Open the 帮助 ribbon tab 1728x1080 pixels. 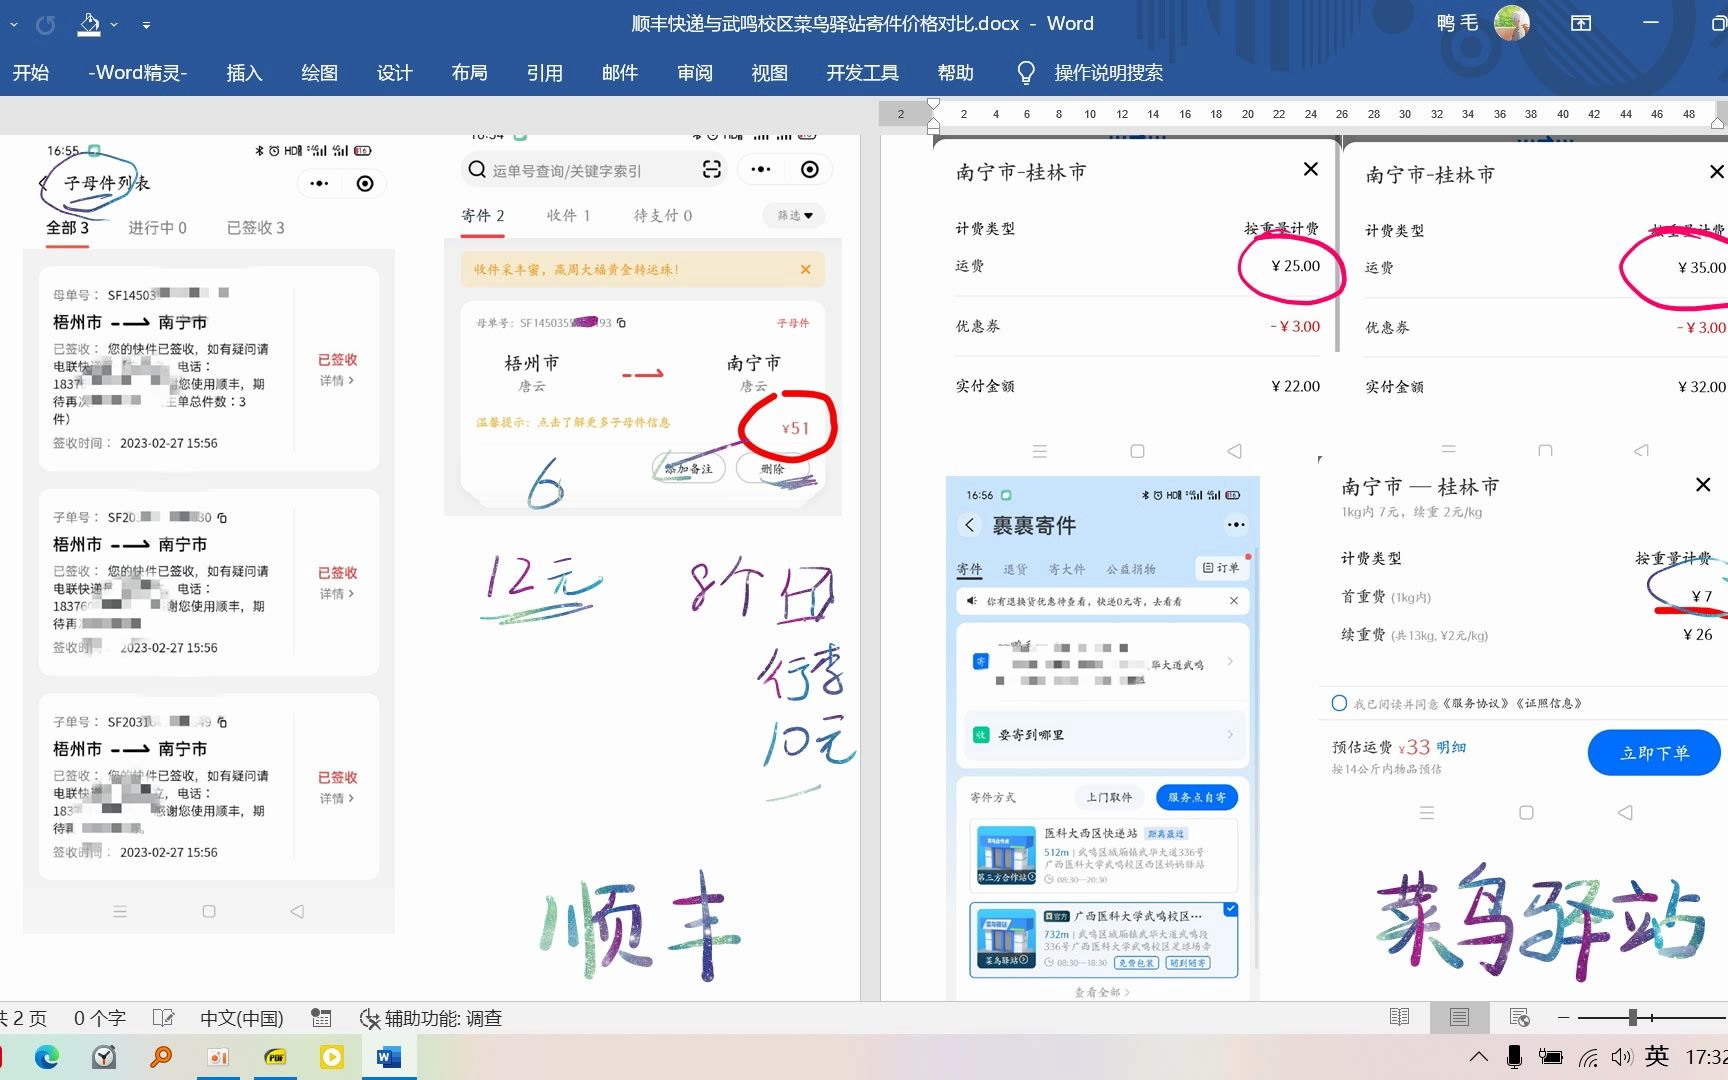[955, 73]
